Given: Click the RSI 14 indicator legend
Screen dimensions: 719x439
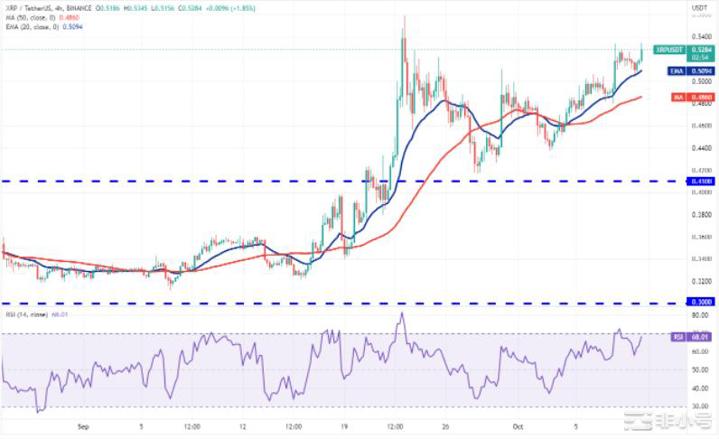Looking at the screenshot, I should tap(28, 317).
